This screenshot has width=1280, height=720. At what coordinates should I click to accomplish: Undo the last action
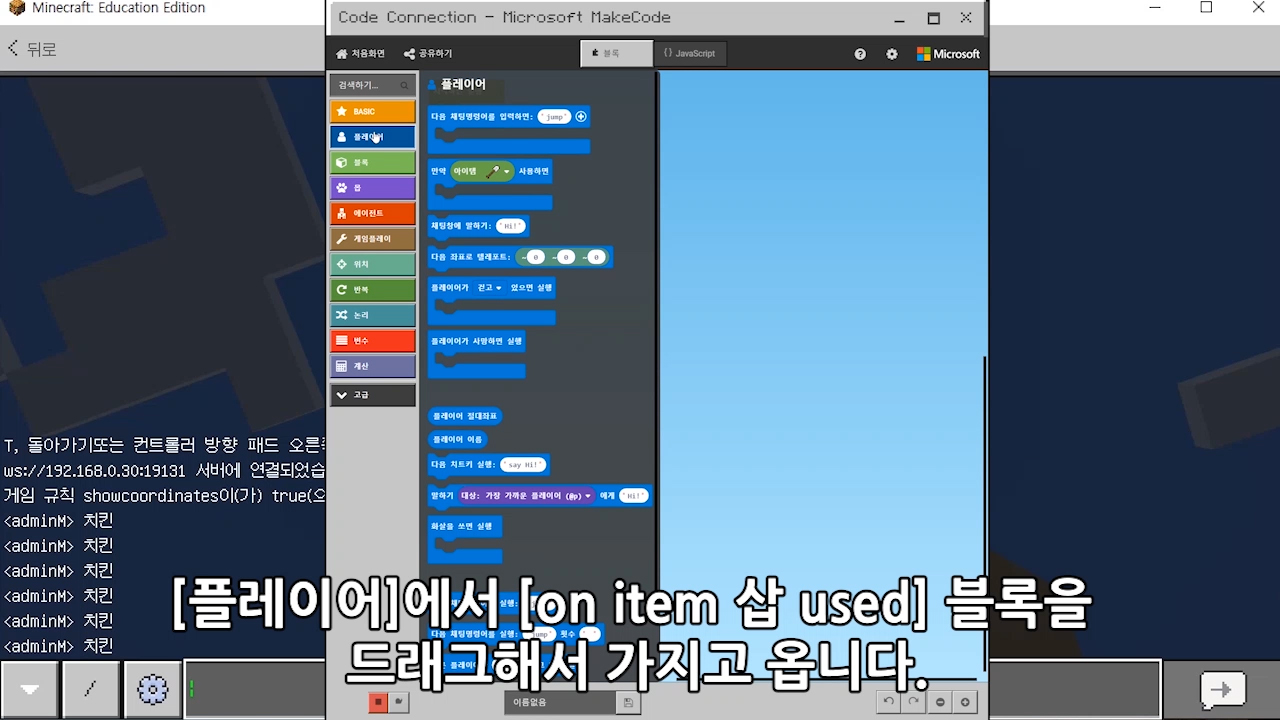(888, 702)
